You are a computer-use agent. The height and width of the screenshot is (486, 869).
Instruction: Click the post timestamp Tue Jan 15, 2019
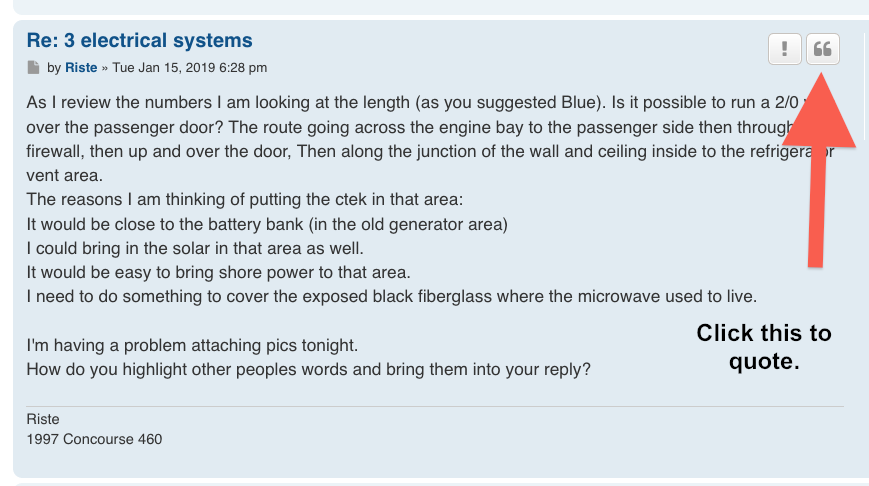click(x=190, y=68)
